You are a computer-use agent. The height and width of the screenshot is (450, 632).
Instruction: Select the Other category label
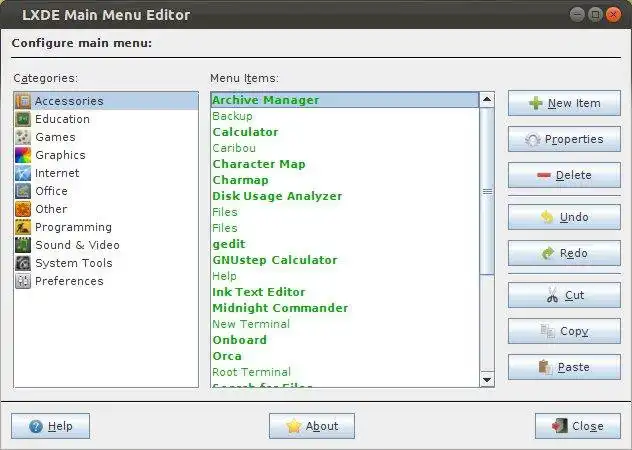[51, 209]
